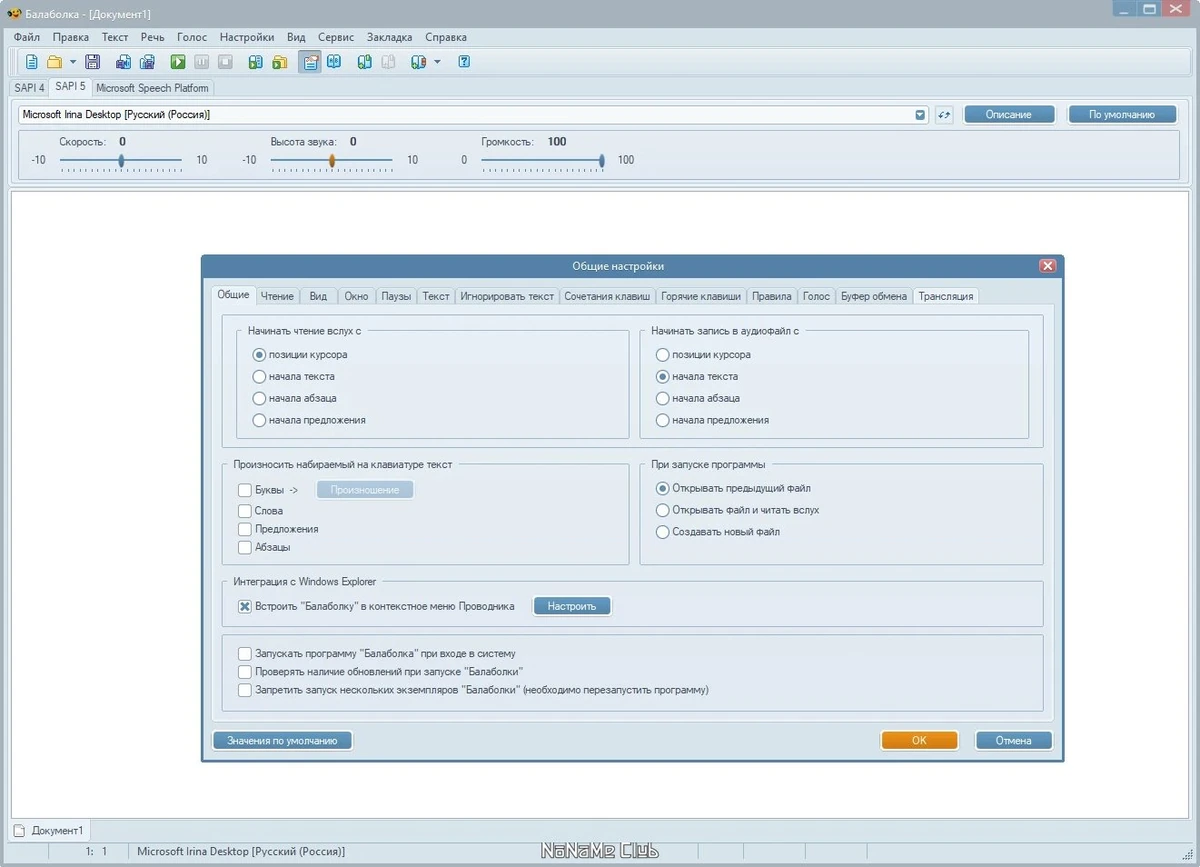Enable the Абзацы checkbox
This screenshot has width=1200, height=867.
click(x=245, y=547)
